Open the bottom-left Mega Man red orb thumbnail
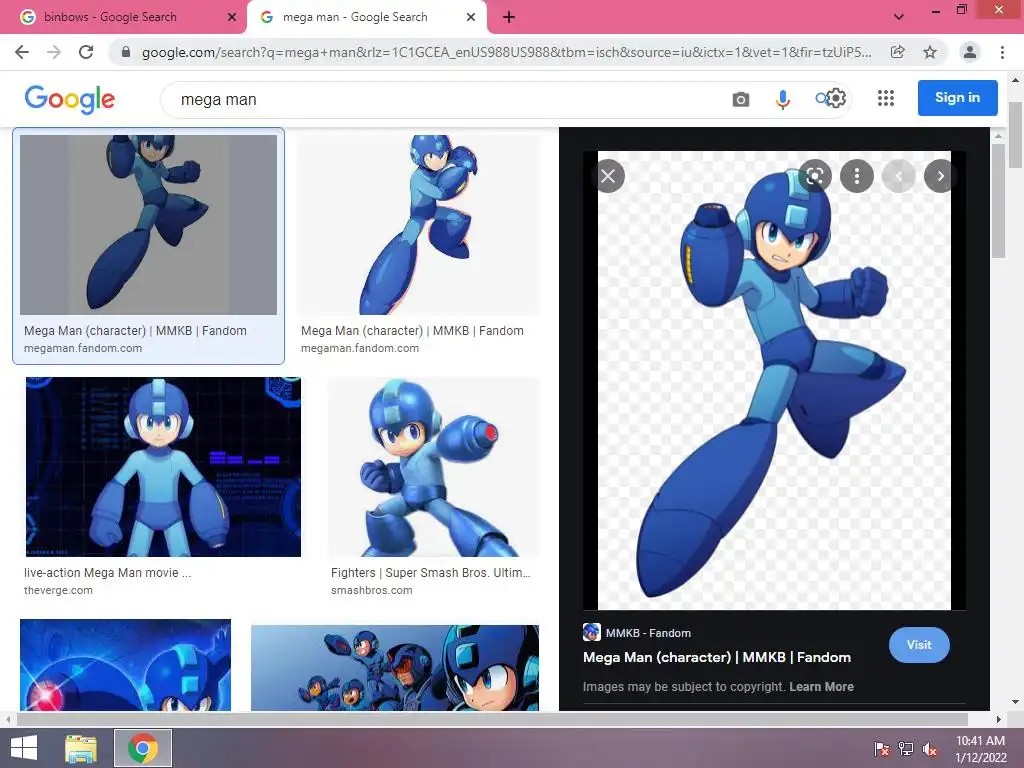Viewport: 1024px width, 768px height. 125,665
